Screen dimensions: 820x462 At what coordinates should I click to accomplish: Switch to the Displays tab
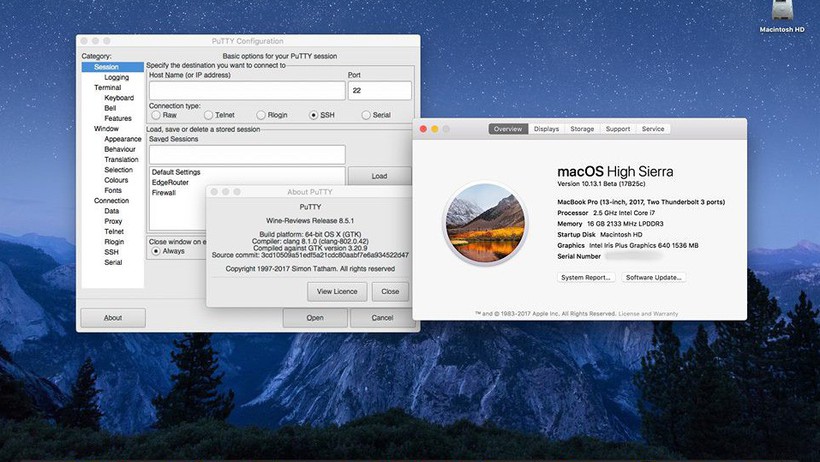[x=546, y=129]
